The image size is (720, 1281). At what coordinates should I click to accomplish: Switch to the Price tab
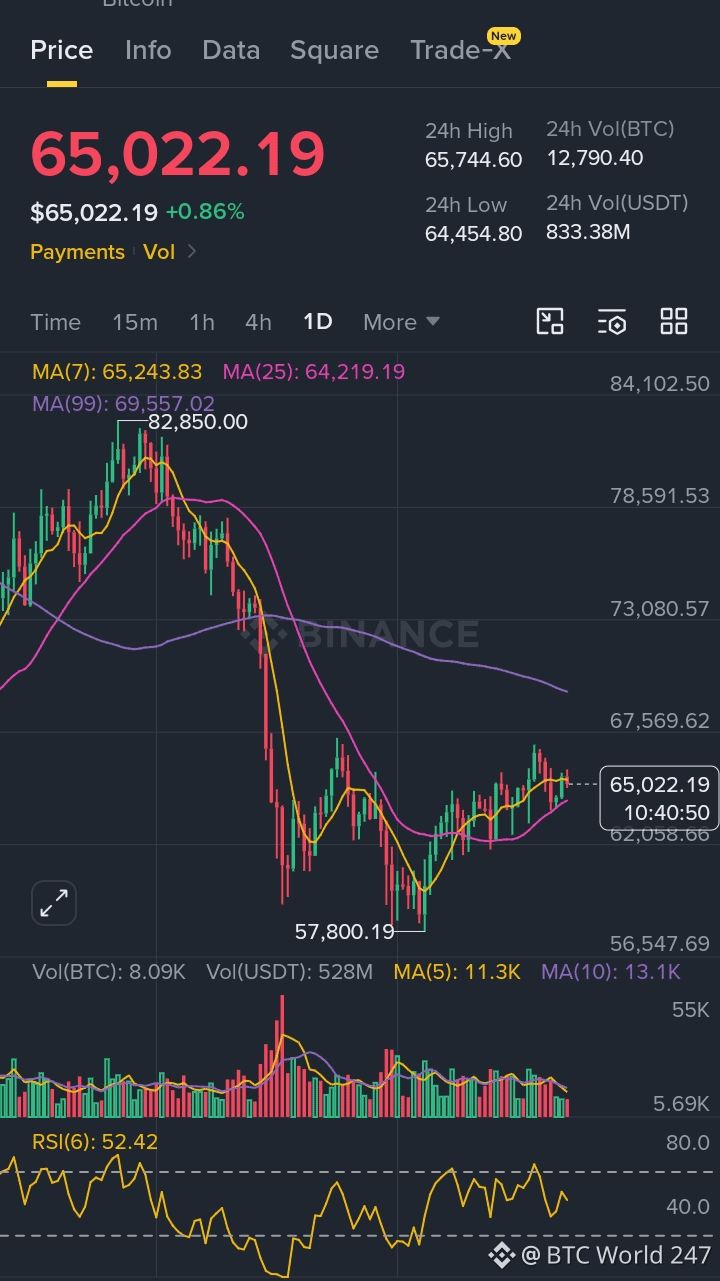[62, 50]
